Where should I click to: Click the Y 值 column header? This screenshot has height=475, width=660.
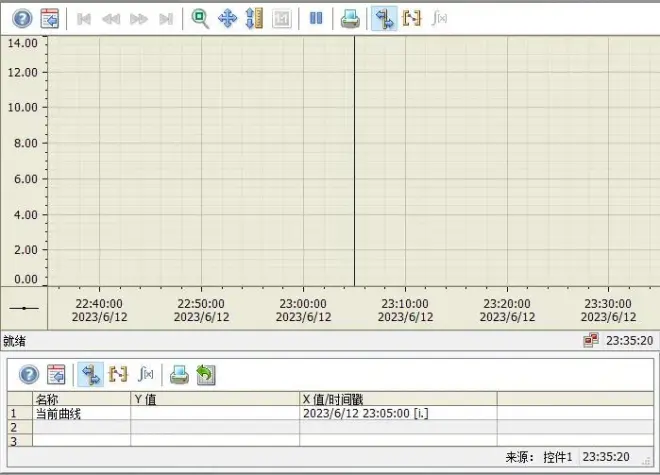[x=215, y=399]
